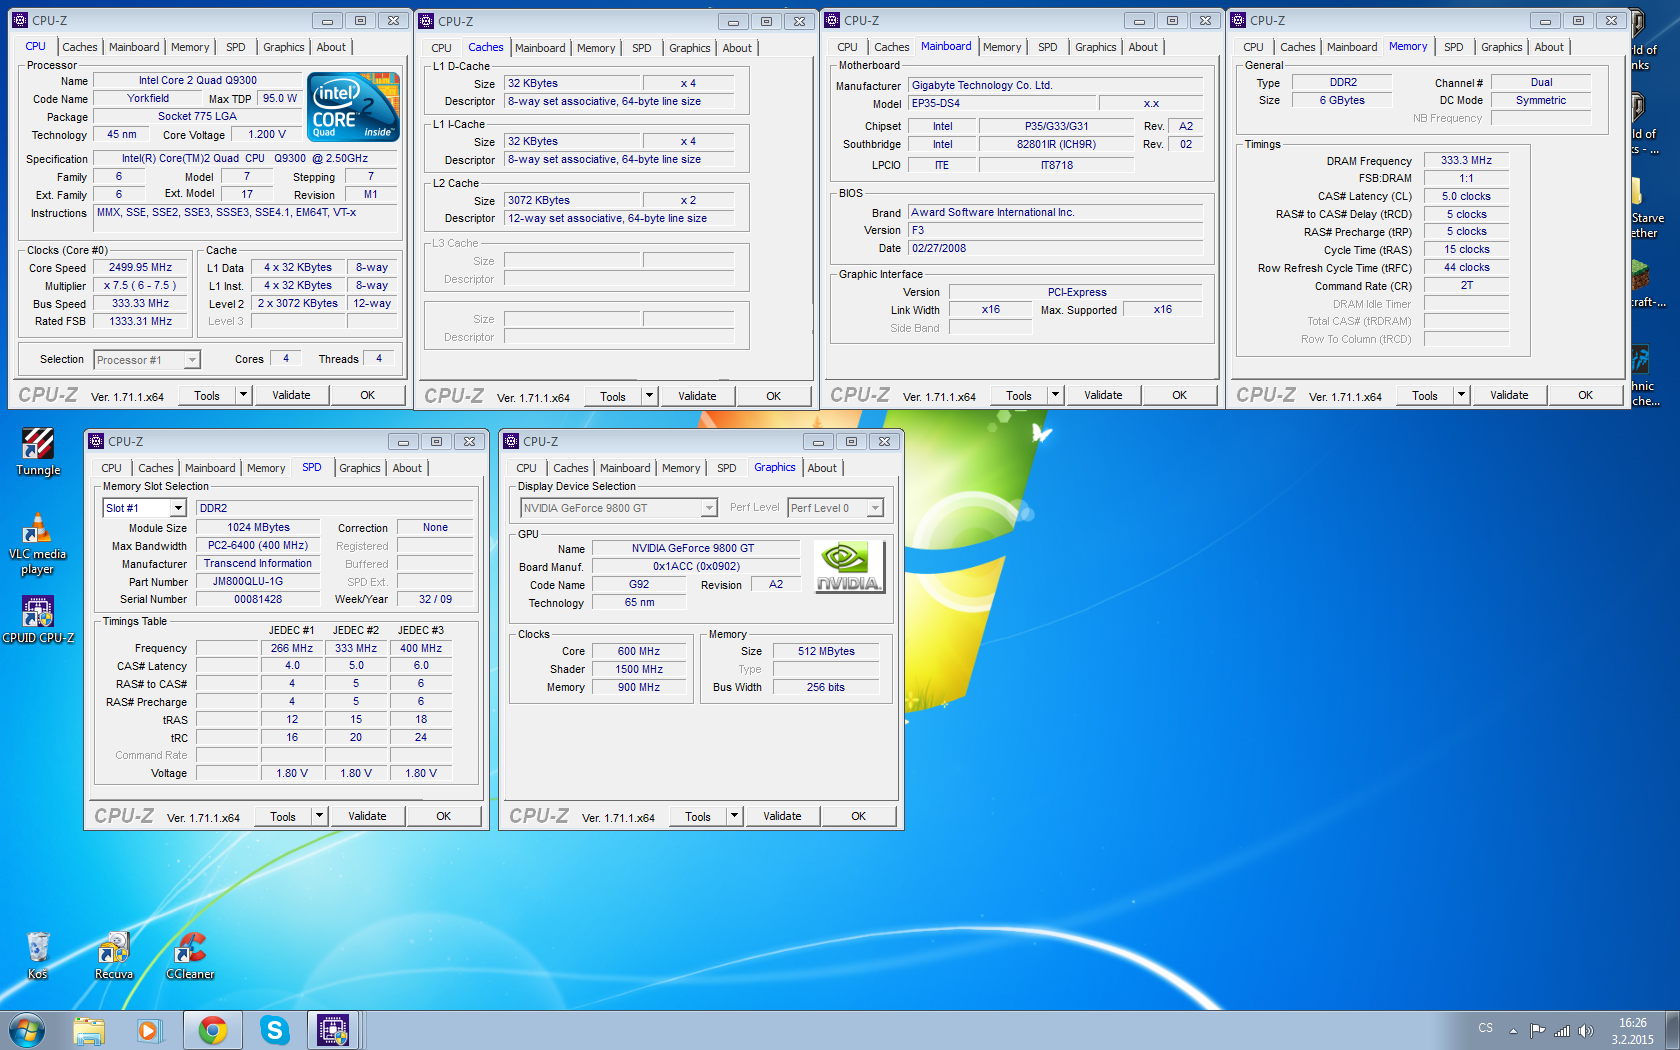
Task: Click L2 cache size 3072 KBytes field
Action: coord(572,200)
